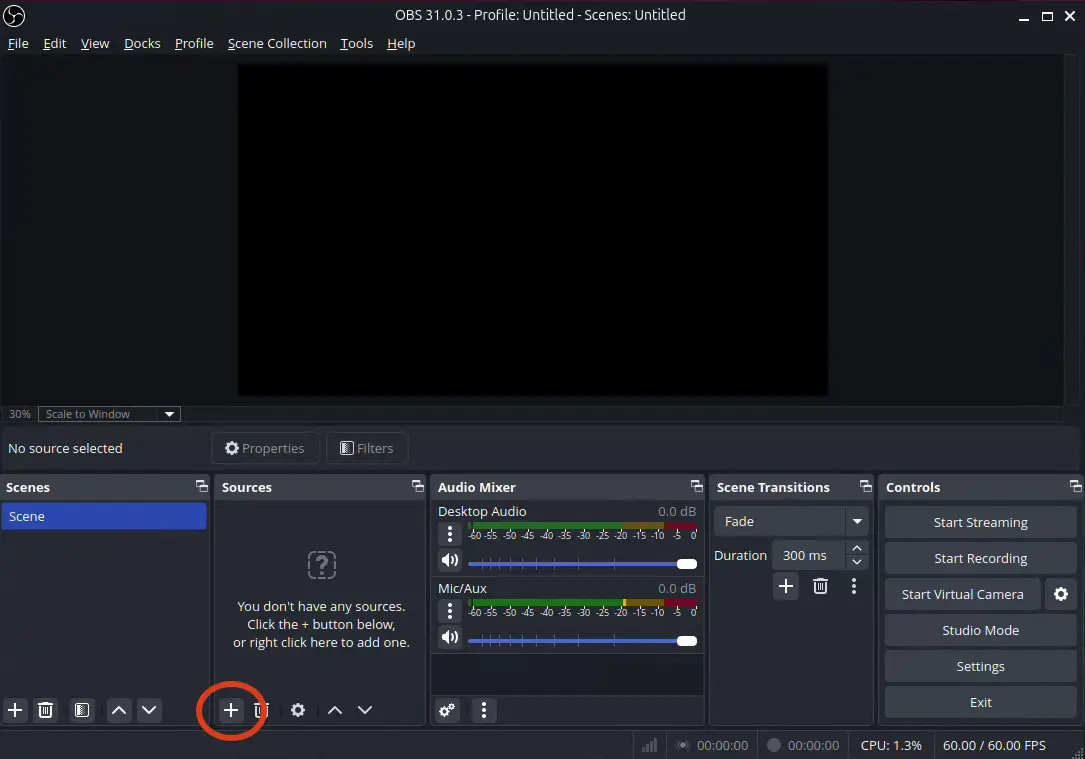Click the Filters button next to Properties
Image resolution: width=1085 pixels, height=759 pixels.
(367, 448)
